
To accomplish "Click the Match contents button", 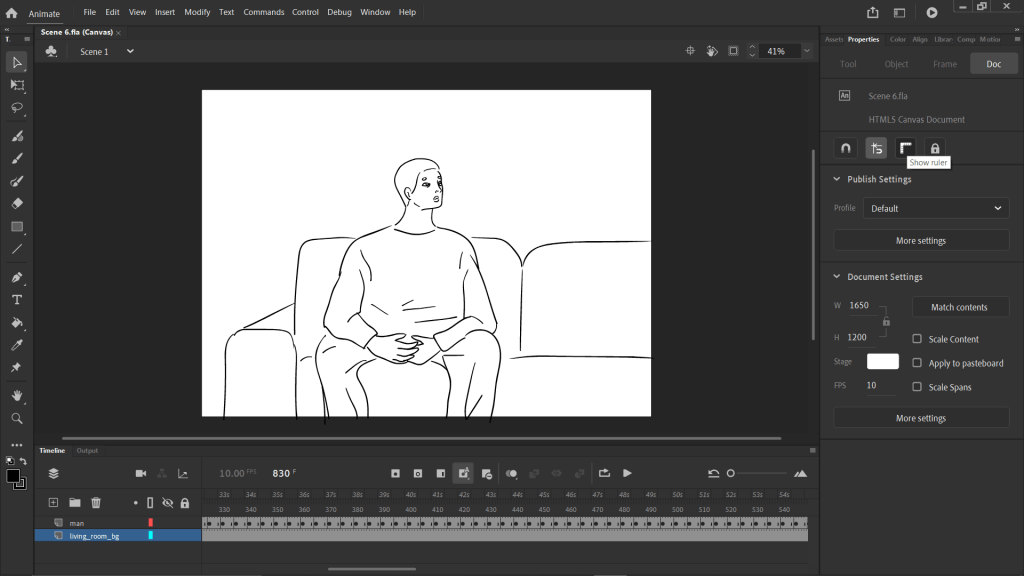I will pos(959,307).
